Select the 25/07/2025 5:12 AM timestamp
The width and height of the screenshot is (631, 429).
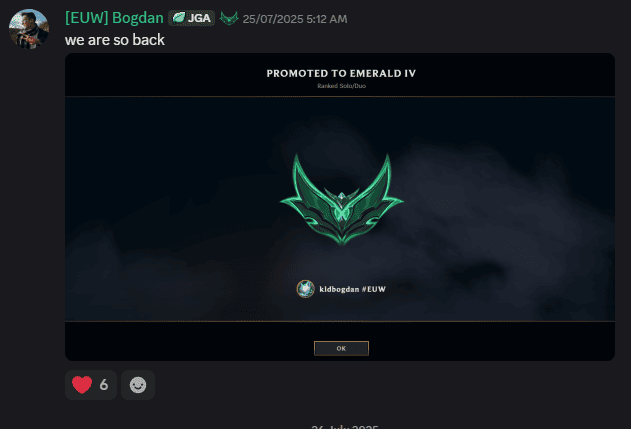tap(295, 19)
